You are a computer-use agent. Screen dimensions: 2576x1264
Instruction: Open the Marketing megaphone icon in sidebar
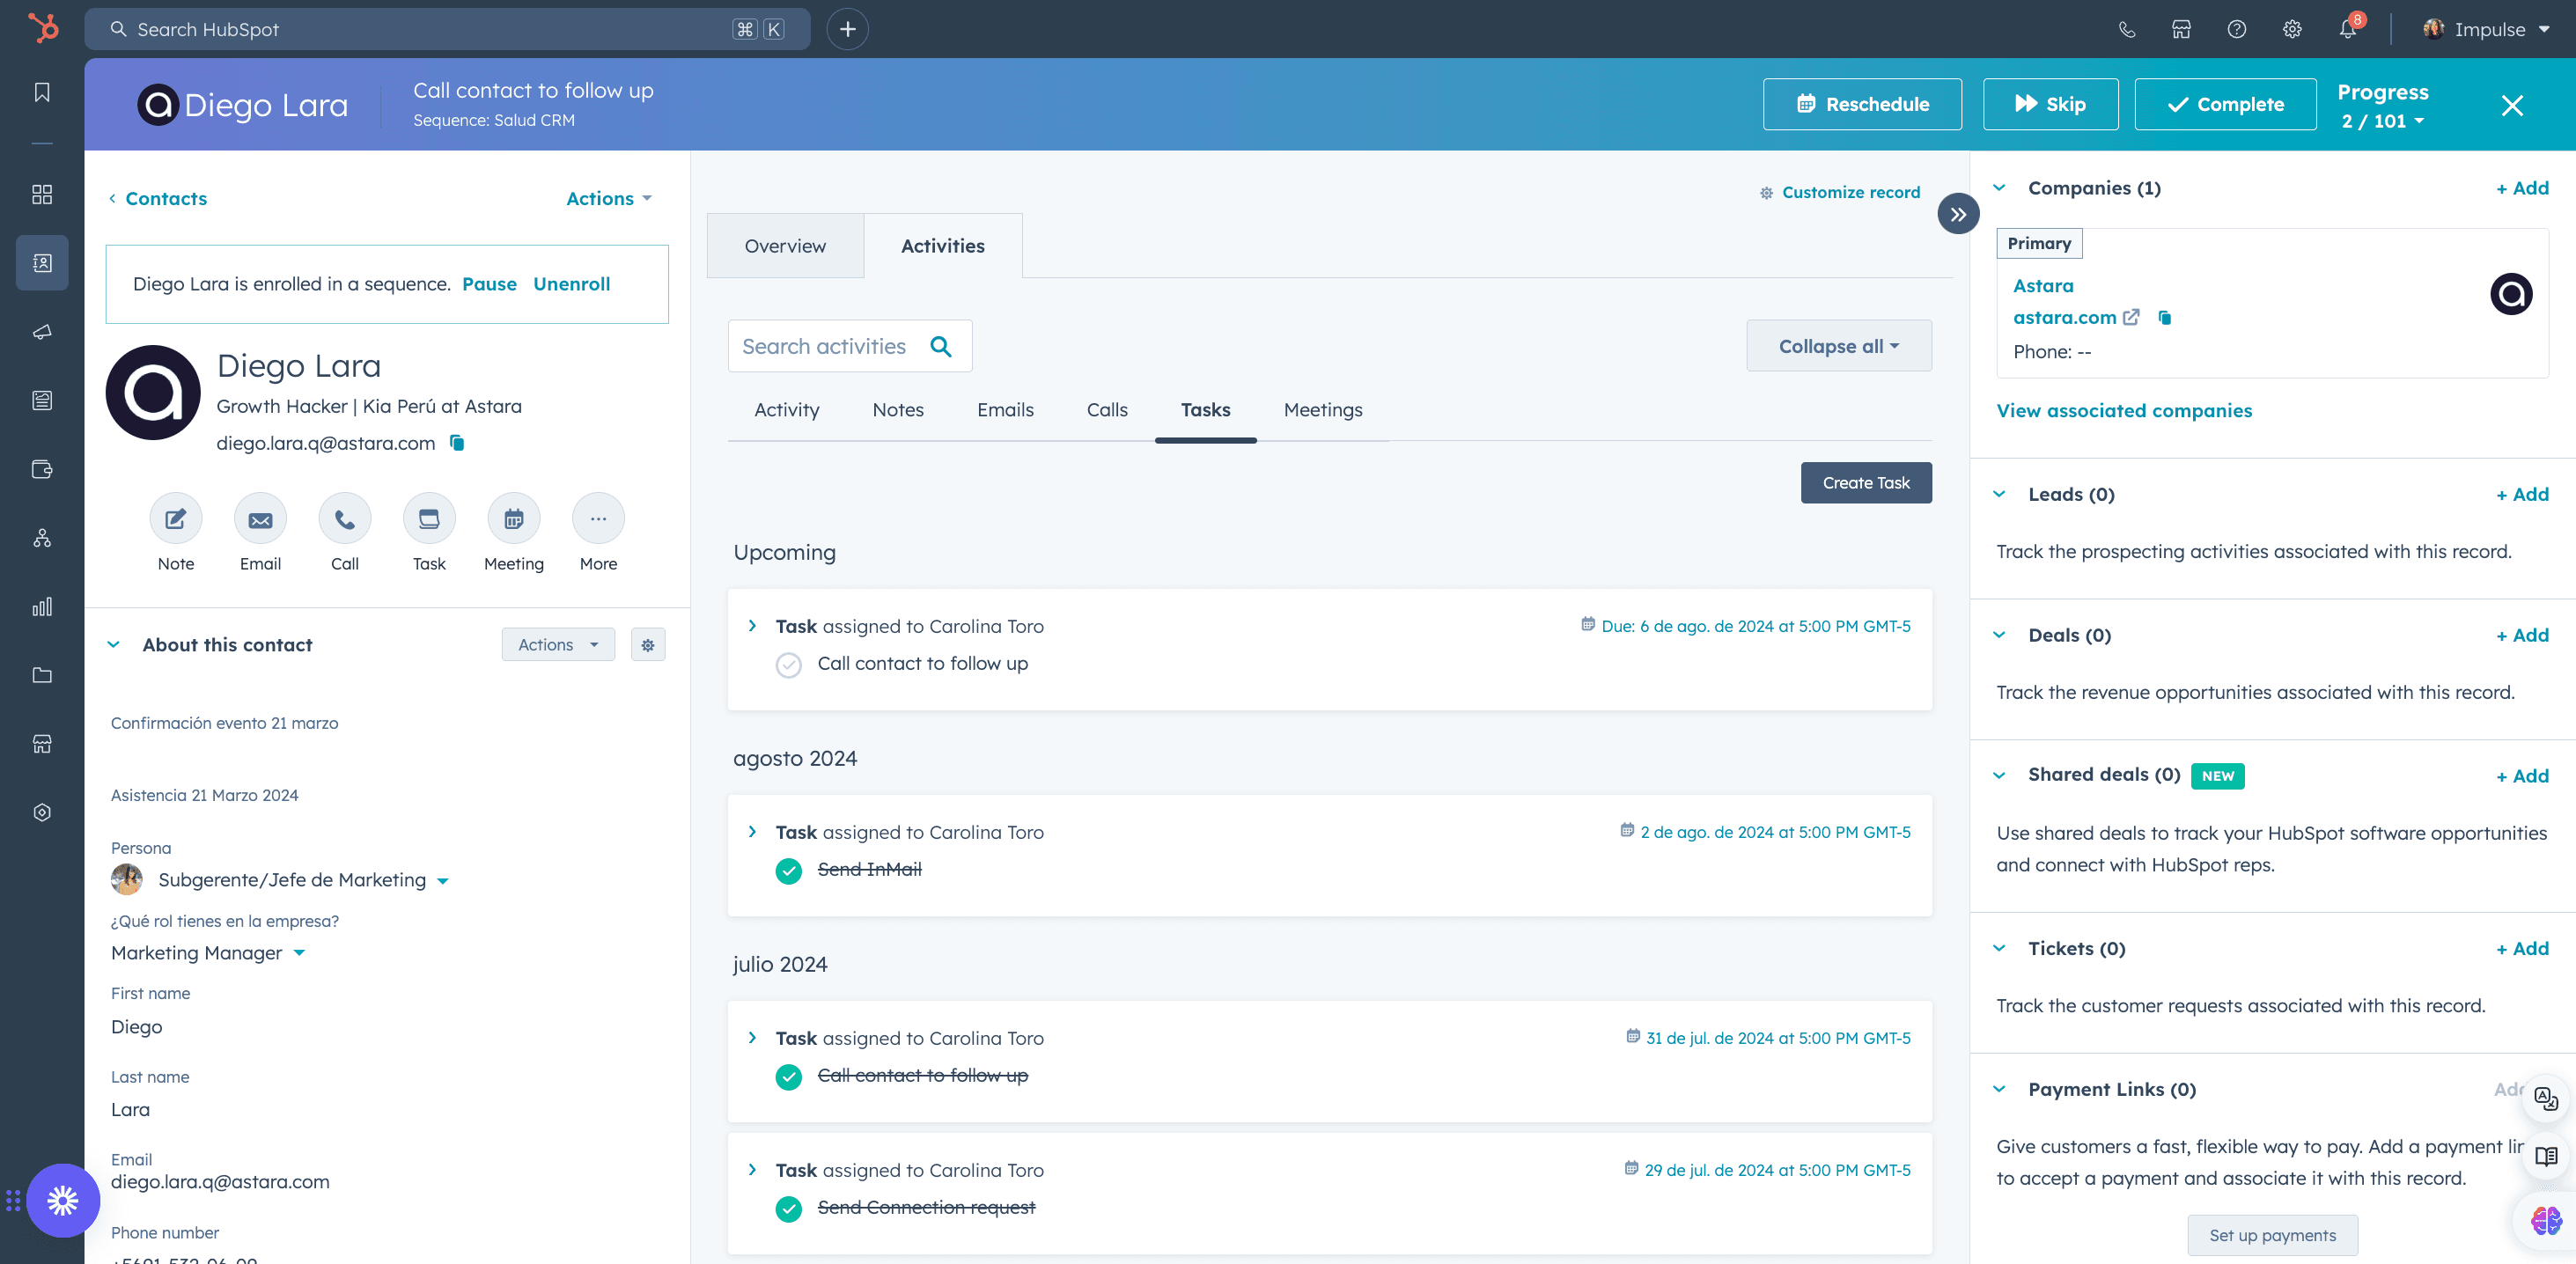pos(42,332)
